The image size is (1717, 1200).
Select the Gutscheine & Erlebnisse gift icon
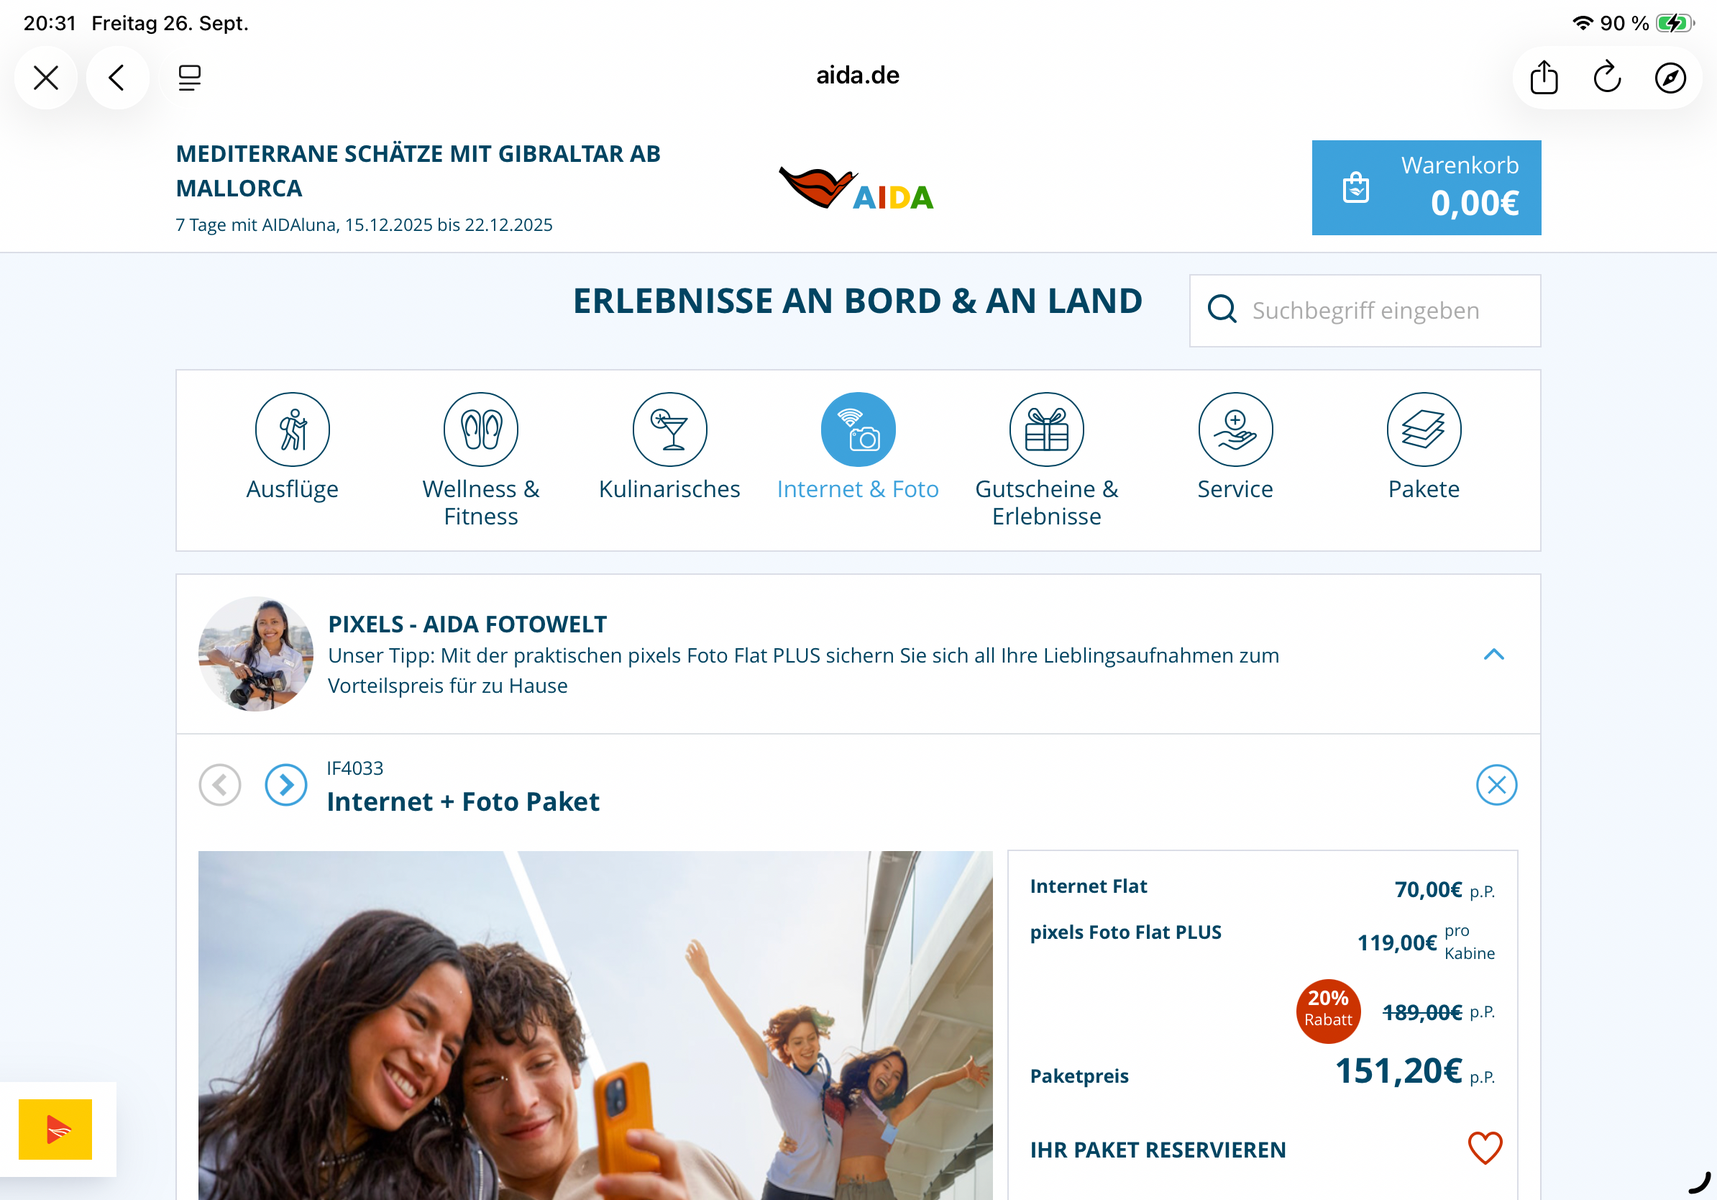pos(1046,430)
